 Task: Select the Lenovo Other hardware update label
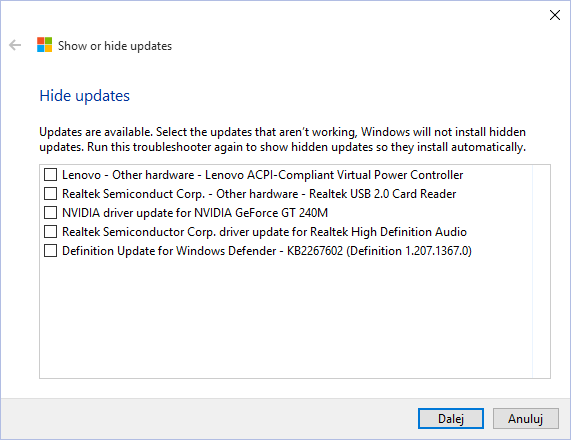(263, 175)
